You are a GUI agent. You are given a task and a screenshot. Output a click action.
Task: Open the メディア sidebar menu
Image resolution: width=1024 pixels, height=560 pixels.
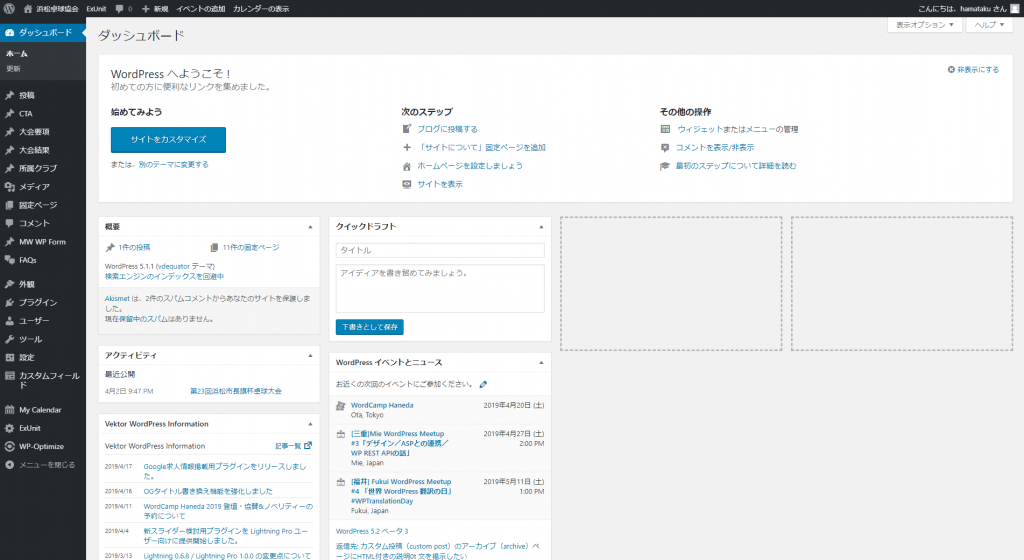tap(35, 187)
